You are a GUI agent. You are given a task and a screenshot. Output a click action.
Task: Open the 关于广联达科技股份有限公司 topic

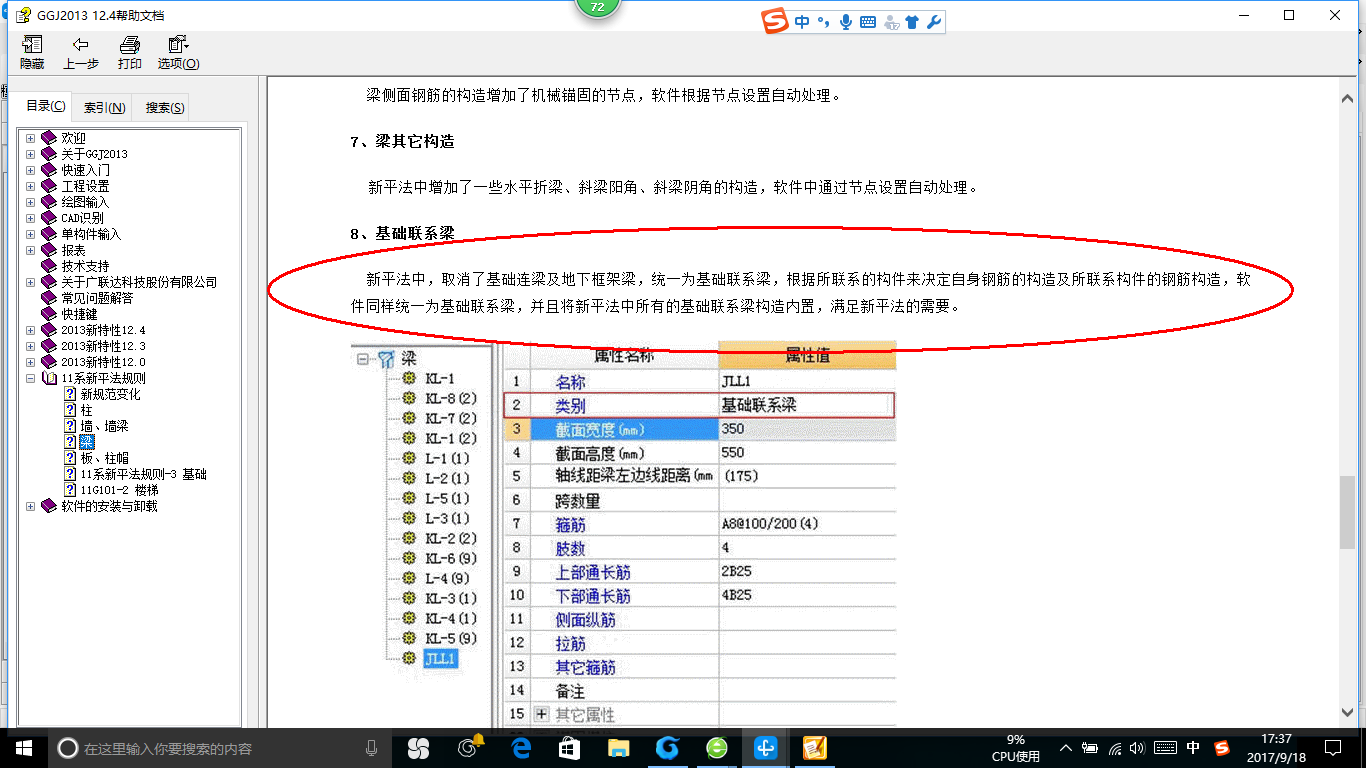(x=138, y=282)
